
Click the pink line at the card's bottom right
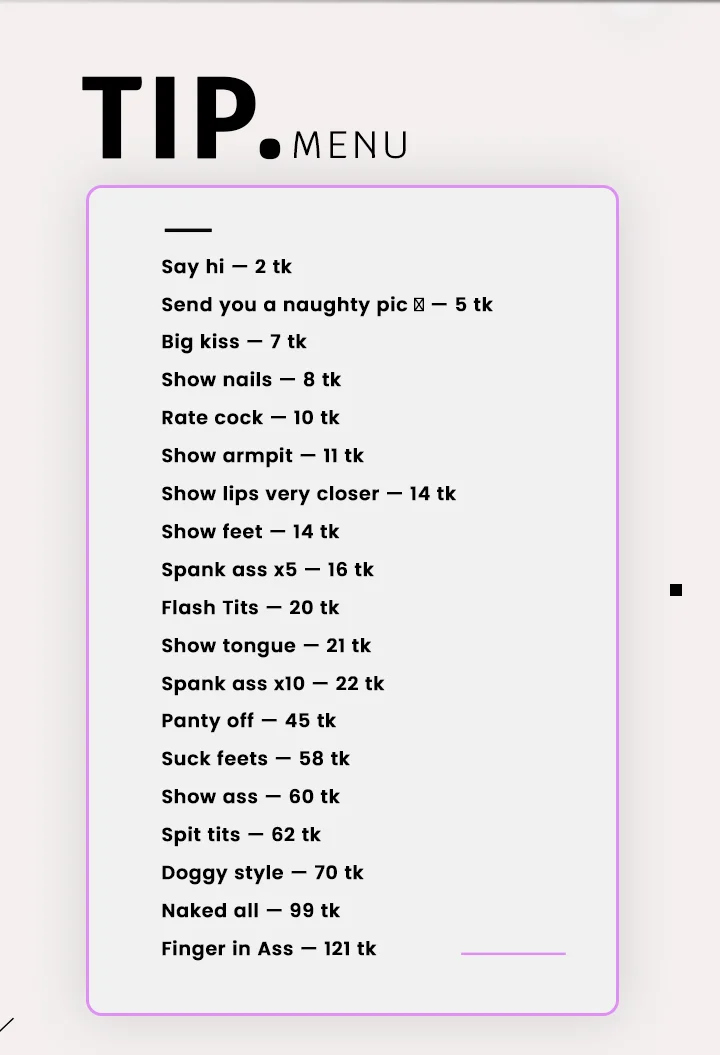pos(513,954)
